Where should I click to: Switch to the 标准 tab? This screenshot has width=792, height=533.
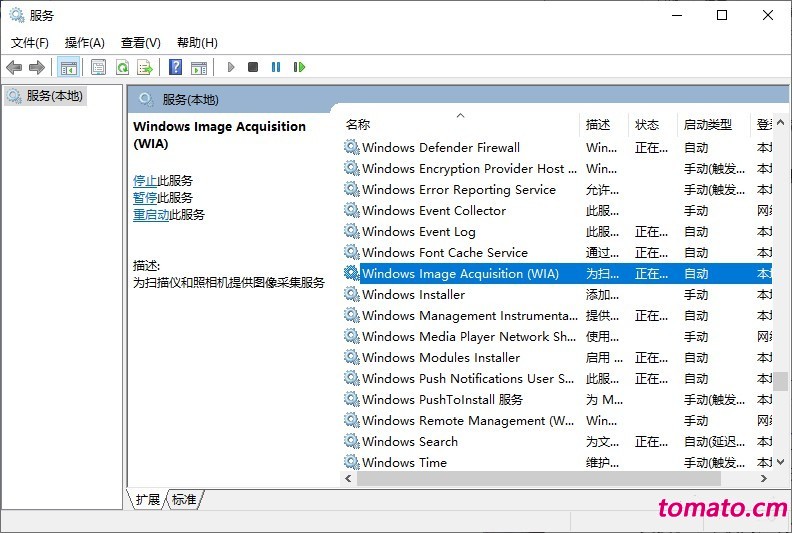tap(184, 500)
